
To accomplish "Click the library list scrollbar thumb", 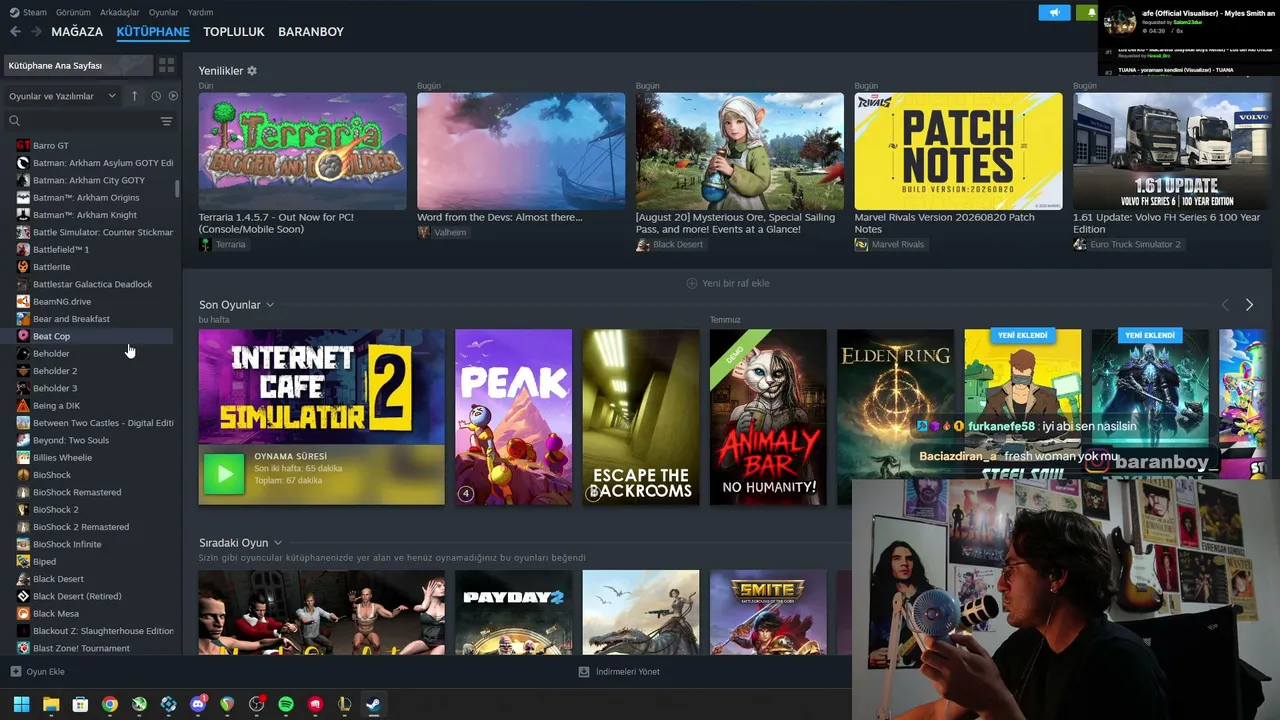I will click(x=177, y=188).
